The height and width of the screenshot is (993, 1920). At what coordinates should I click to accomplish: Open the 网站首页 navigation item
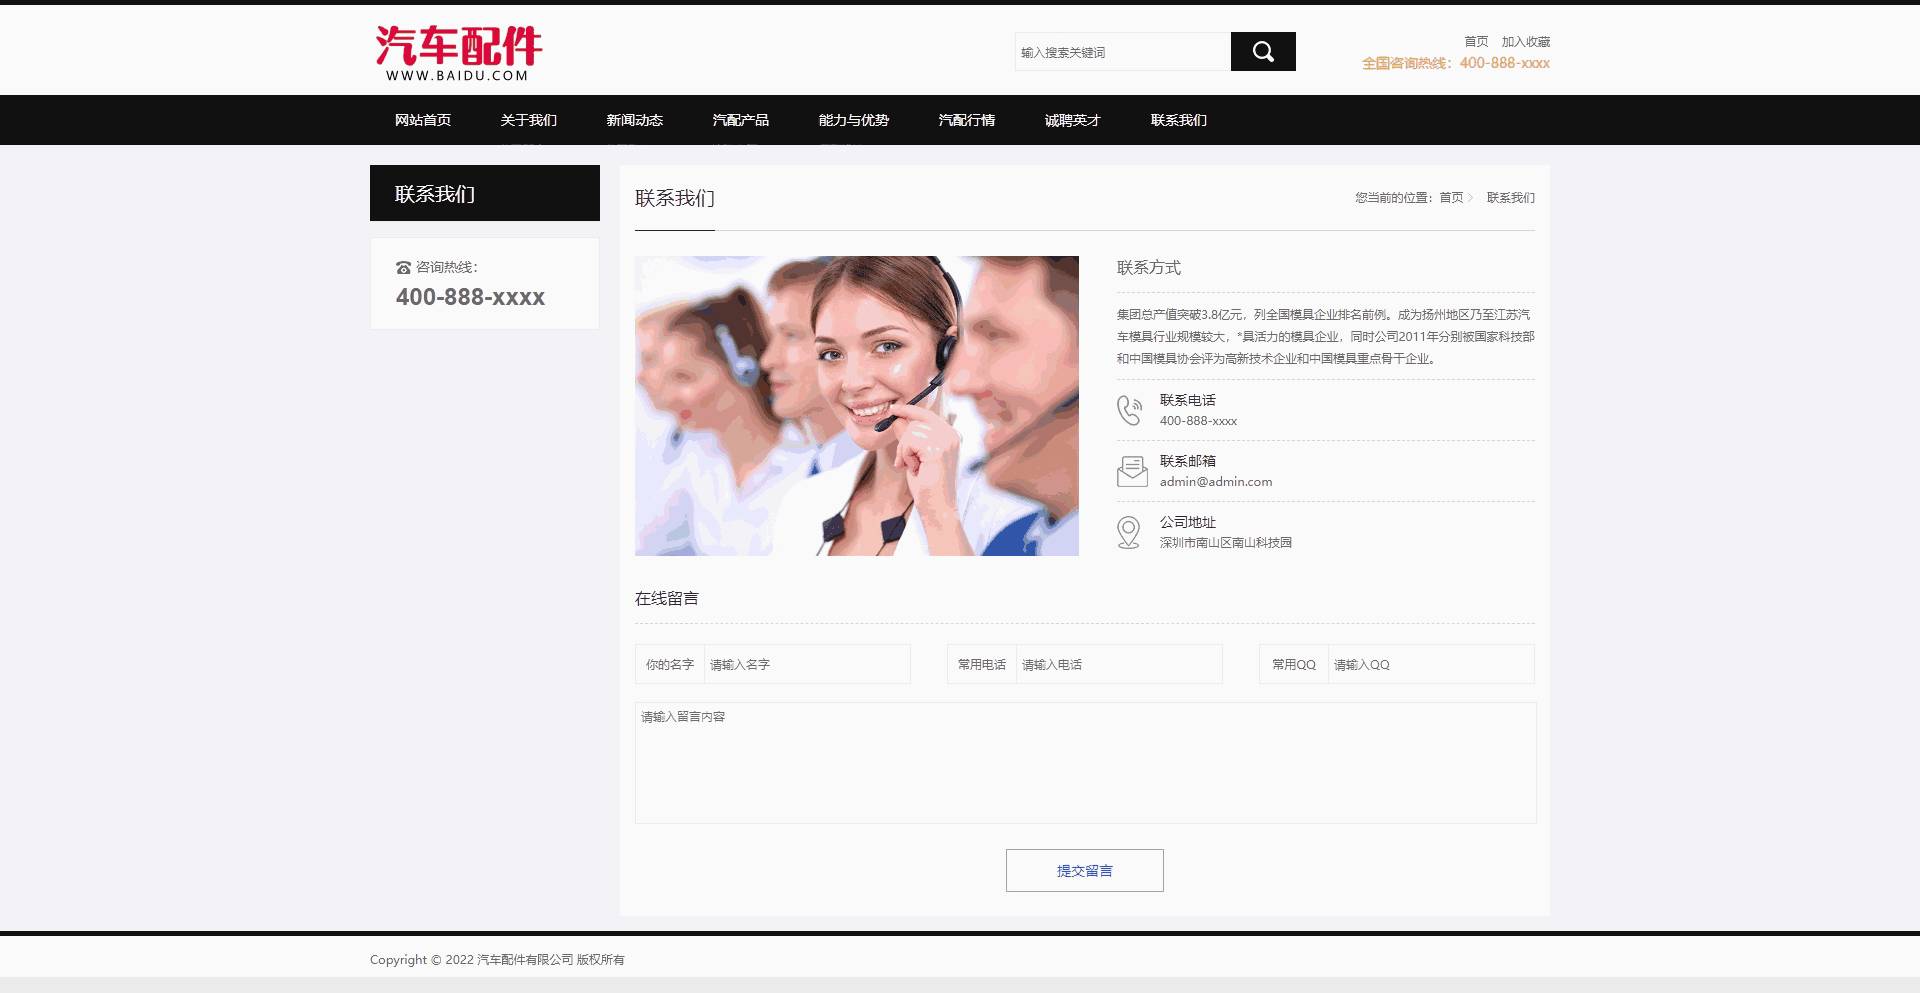pos(422,120)
